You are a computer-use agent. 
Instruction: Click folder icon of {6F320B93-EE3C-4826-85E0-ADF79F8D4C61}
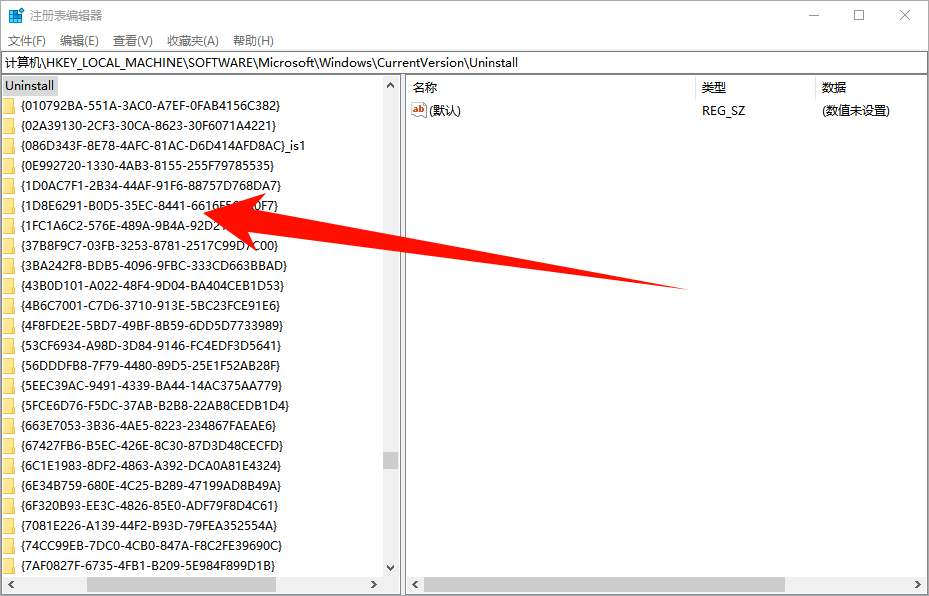pos(9,506)
